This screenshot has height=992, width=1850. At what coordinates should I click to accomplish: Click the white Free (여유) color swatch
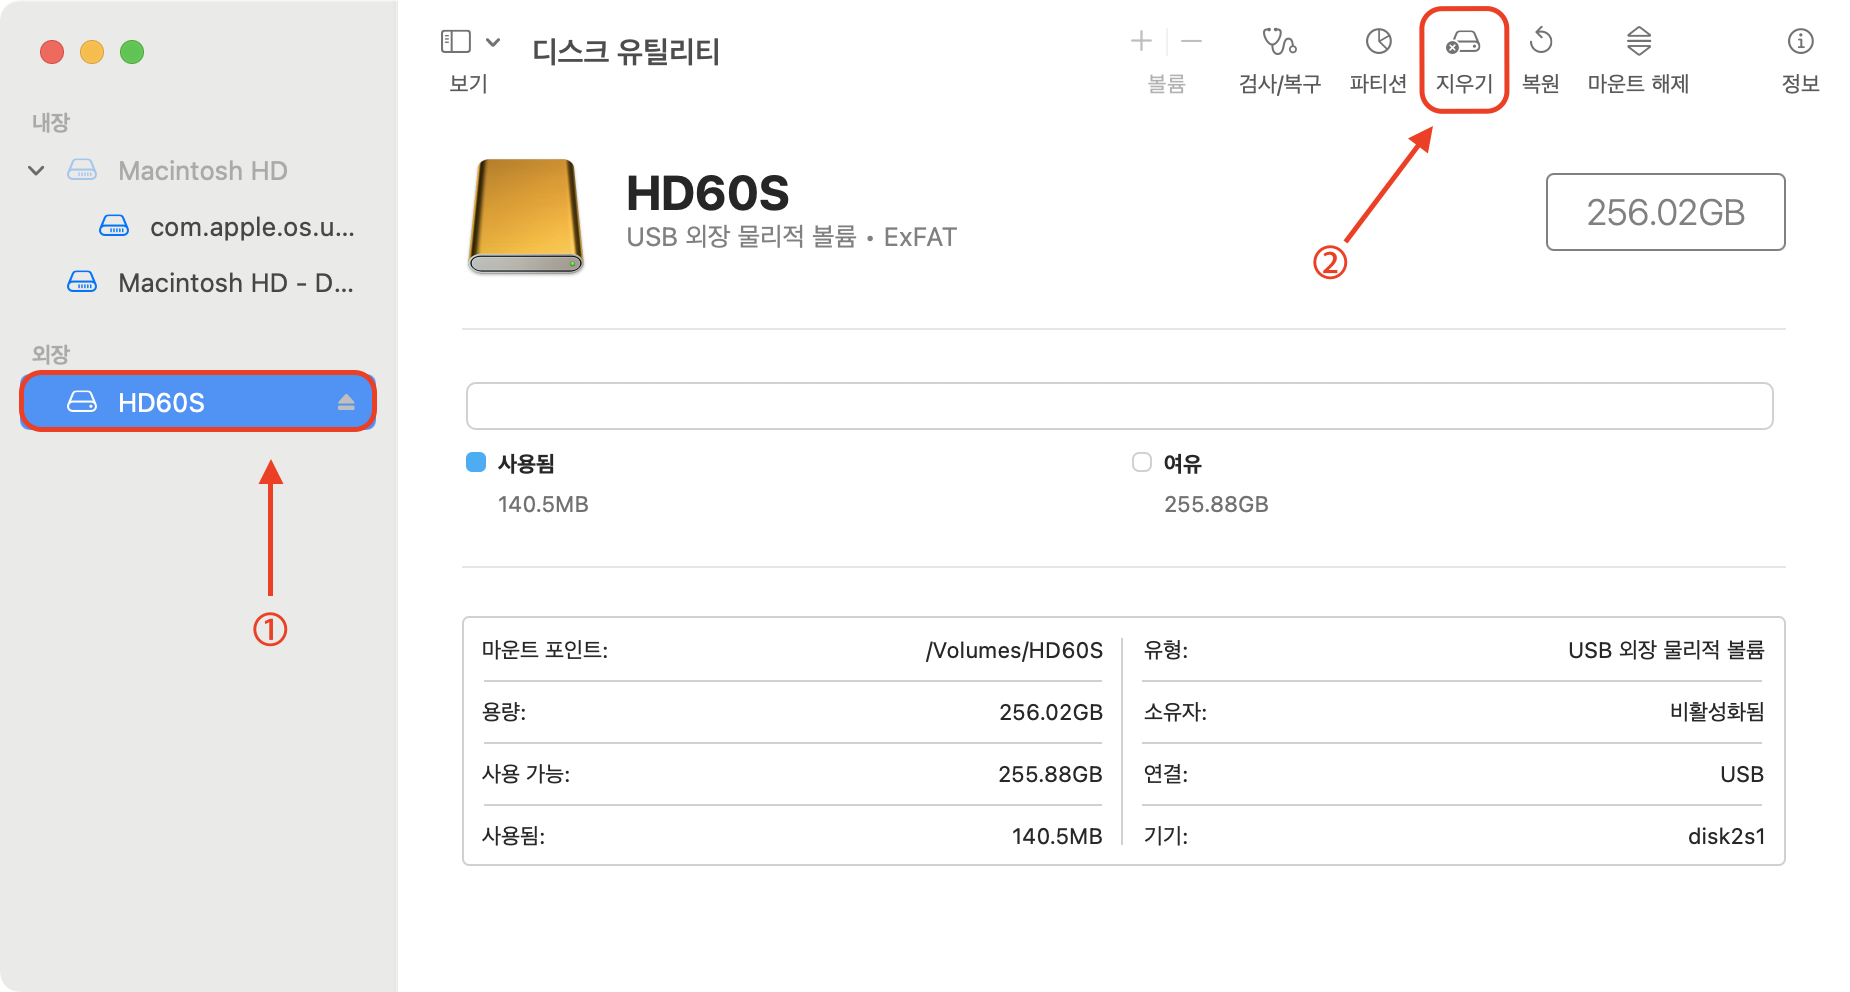coord(1142,462)
